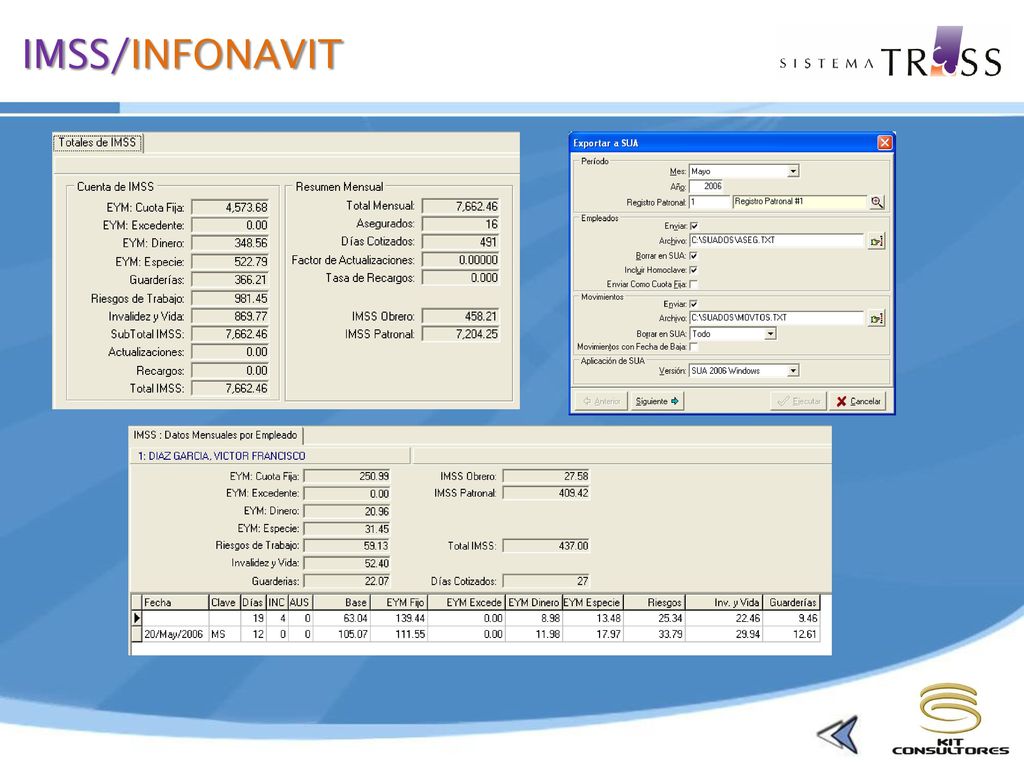Click the Siguiente button
The image size is (1024, 768).
coord(657,401)
